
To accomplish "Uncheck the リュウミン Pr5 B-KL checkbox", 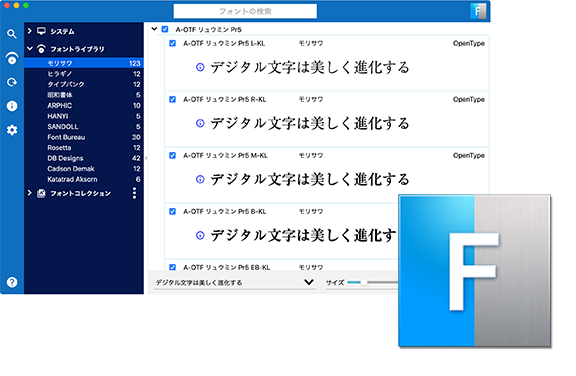I will 172,212.
